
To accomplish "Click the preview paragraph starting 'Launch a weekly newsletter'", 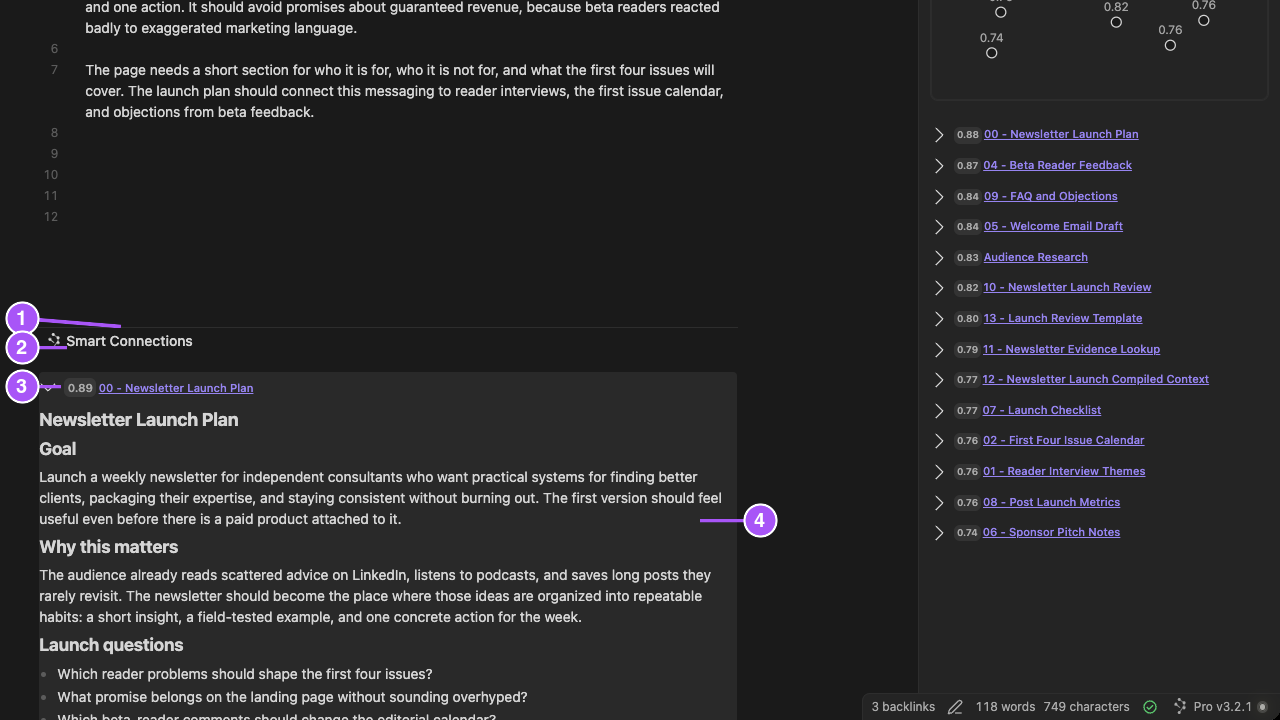I will [x=380, y=498].
